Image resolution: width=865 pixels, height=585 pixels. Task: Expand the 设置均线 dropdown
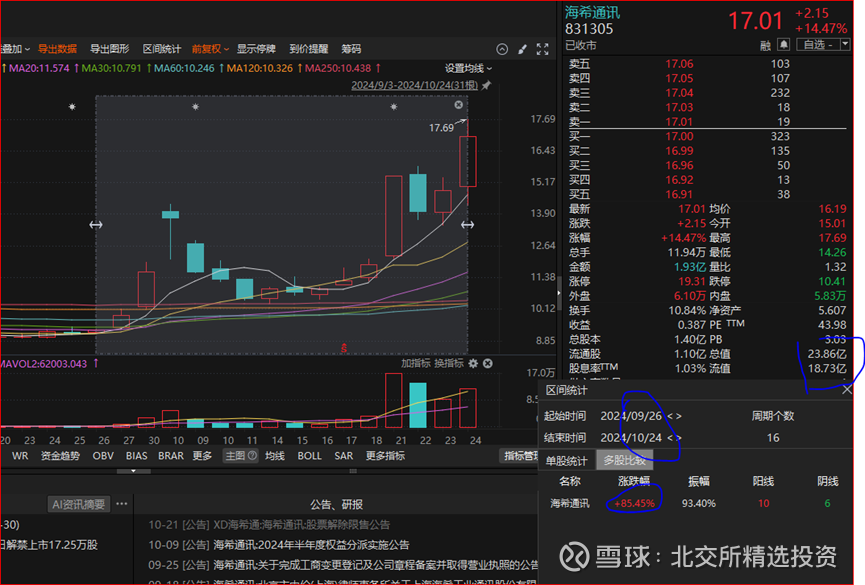[468, 68]
